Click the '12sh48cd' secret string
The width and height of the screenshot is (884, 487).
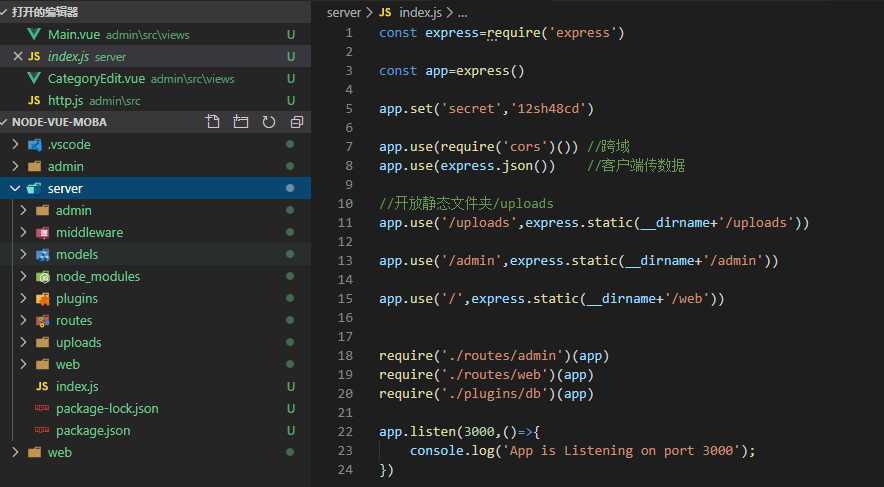point(548,108)
